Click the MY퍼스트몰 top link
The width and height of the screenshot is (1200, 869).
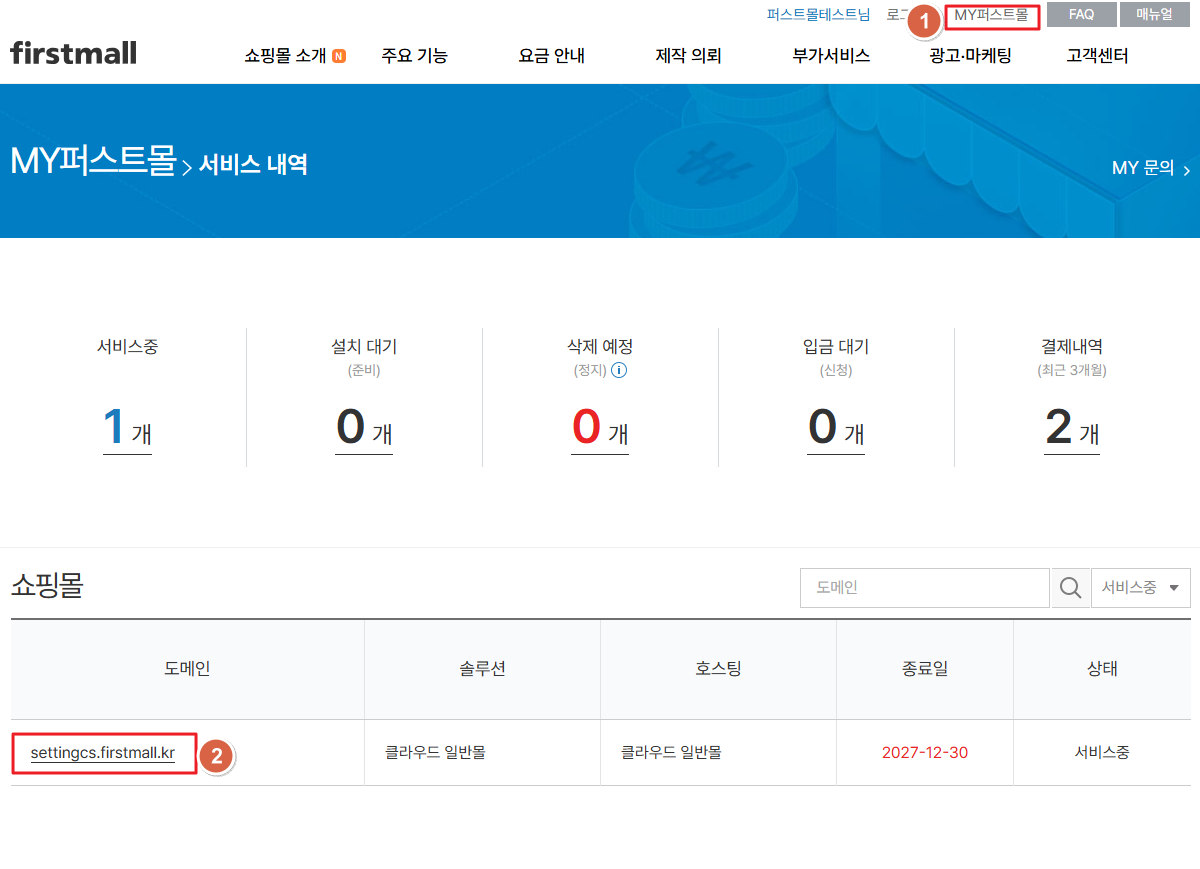(991, 15)
